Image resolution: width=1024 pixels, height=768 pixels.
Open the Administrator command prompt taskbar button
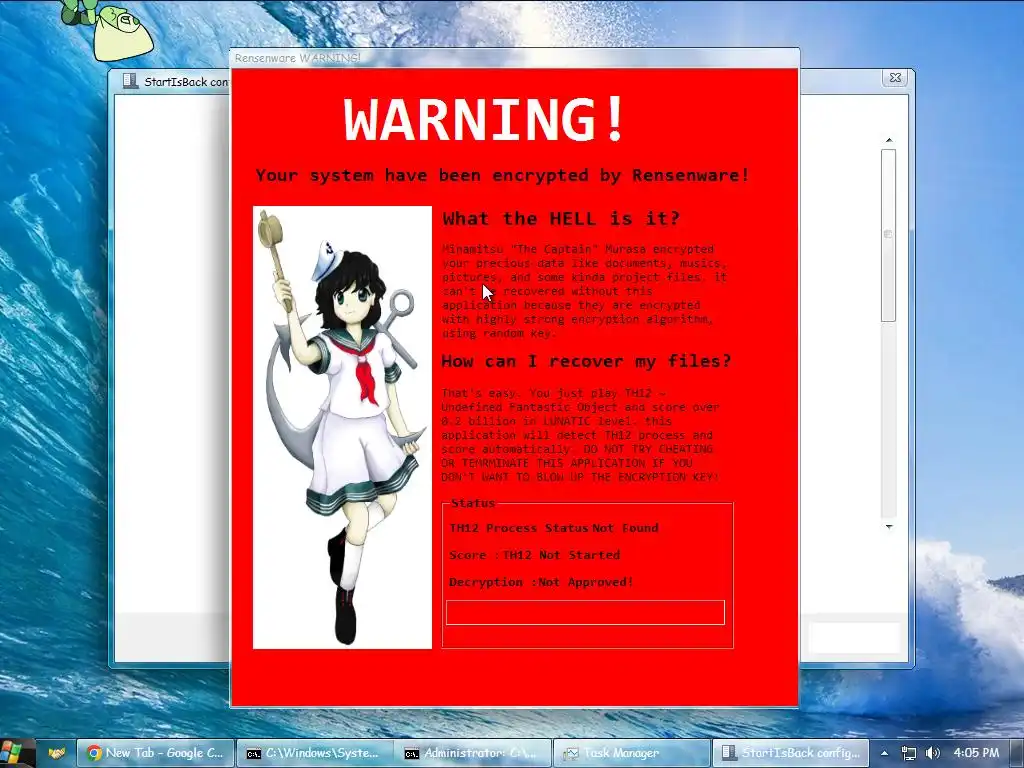pyautogui.click(x=473, y=753)
